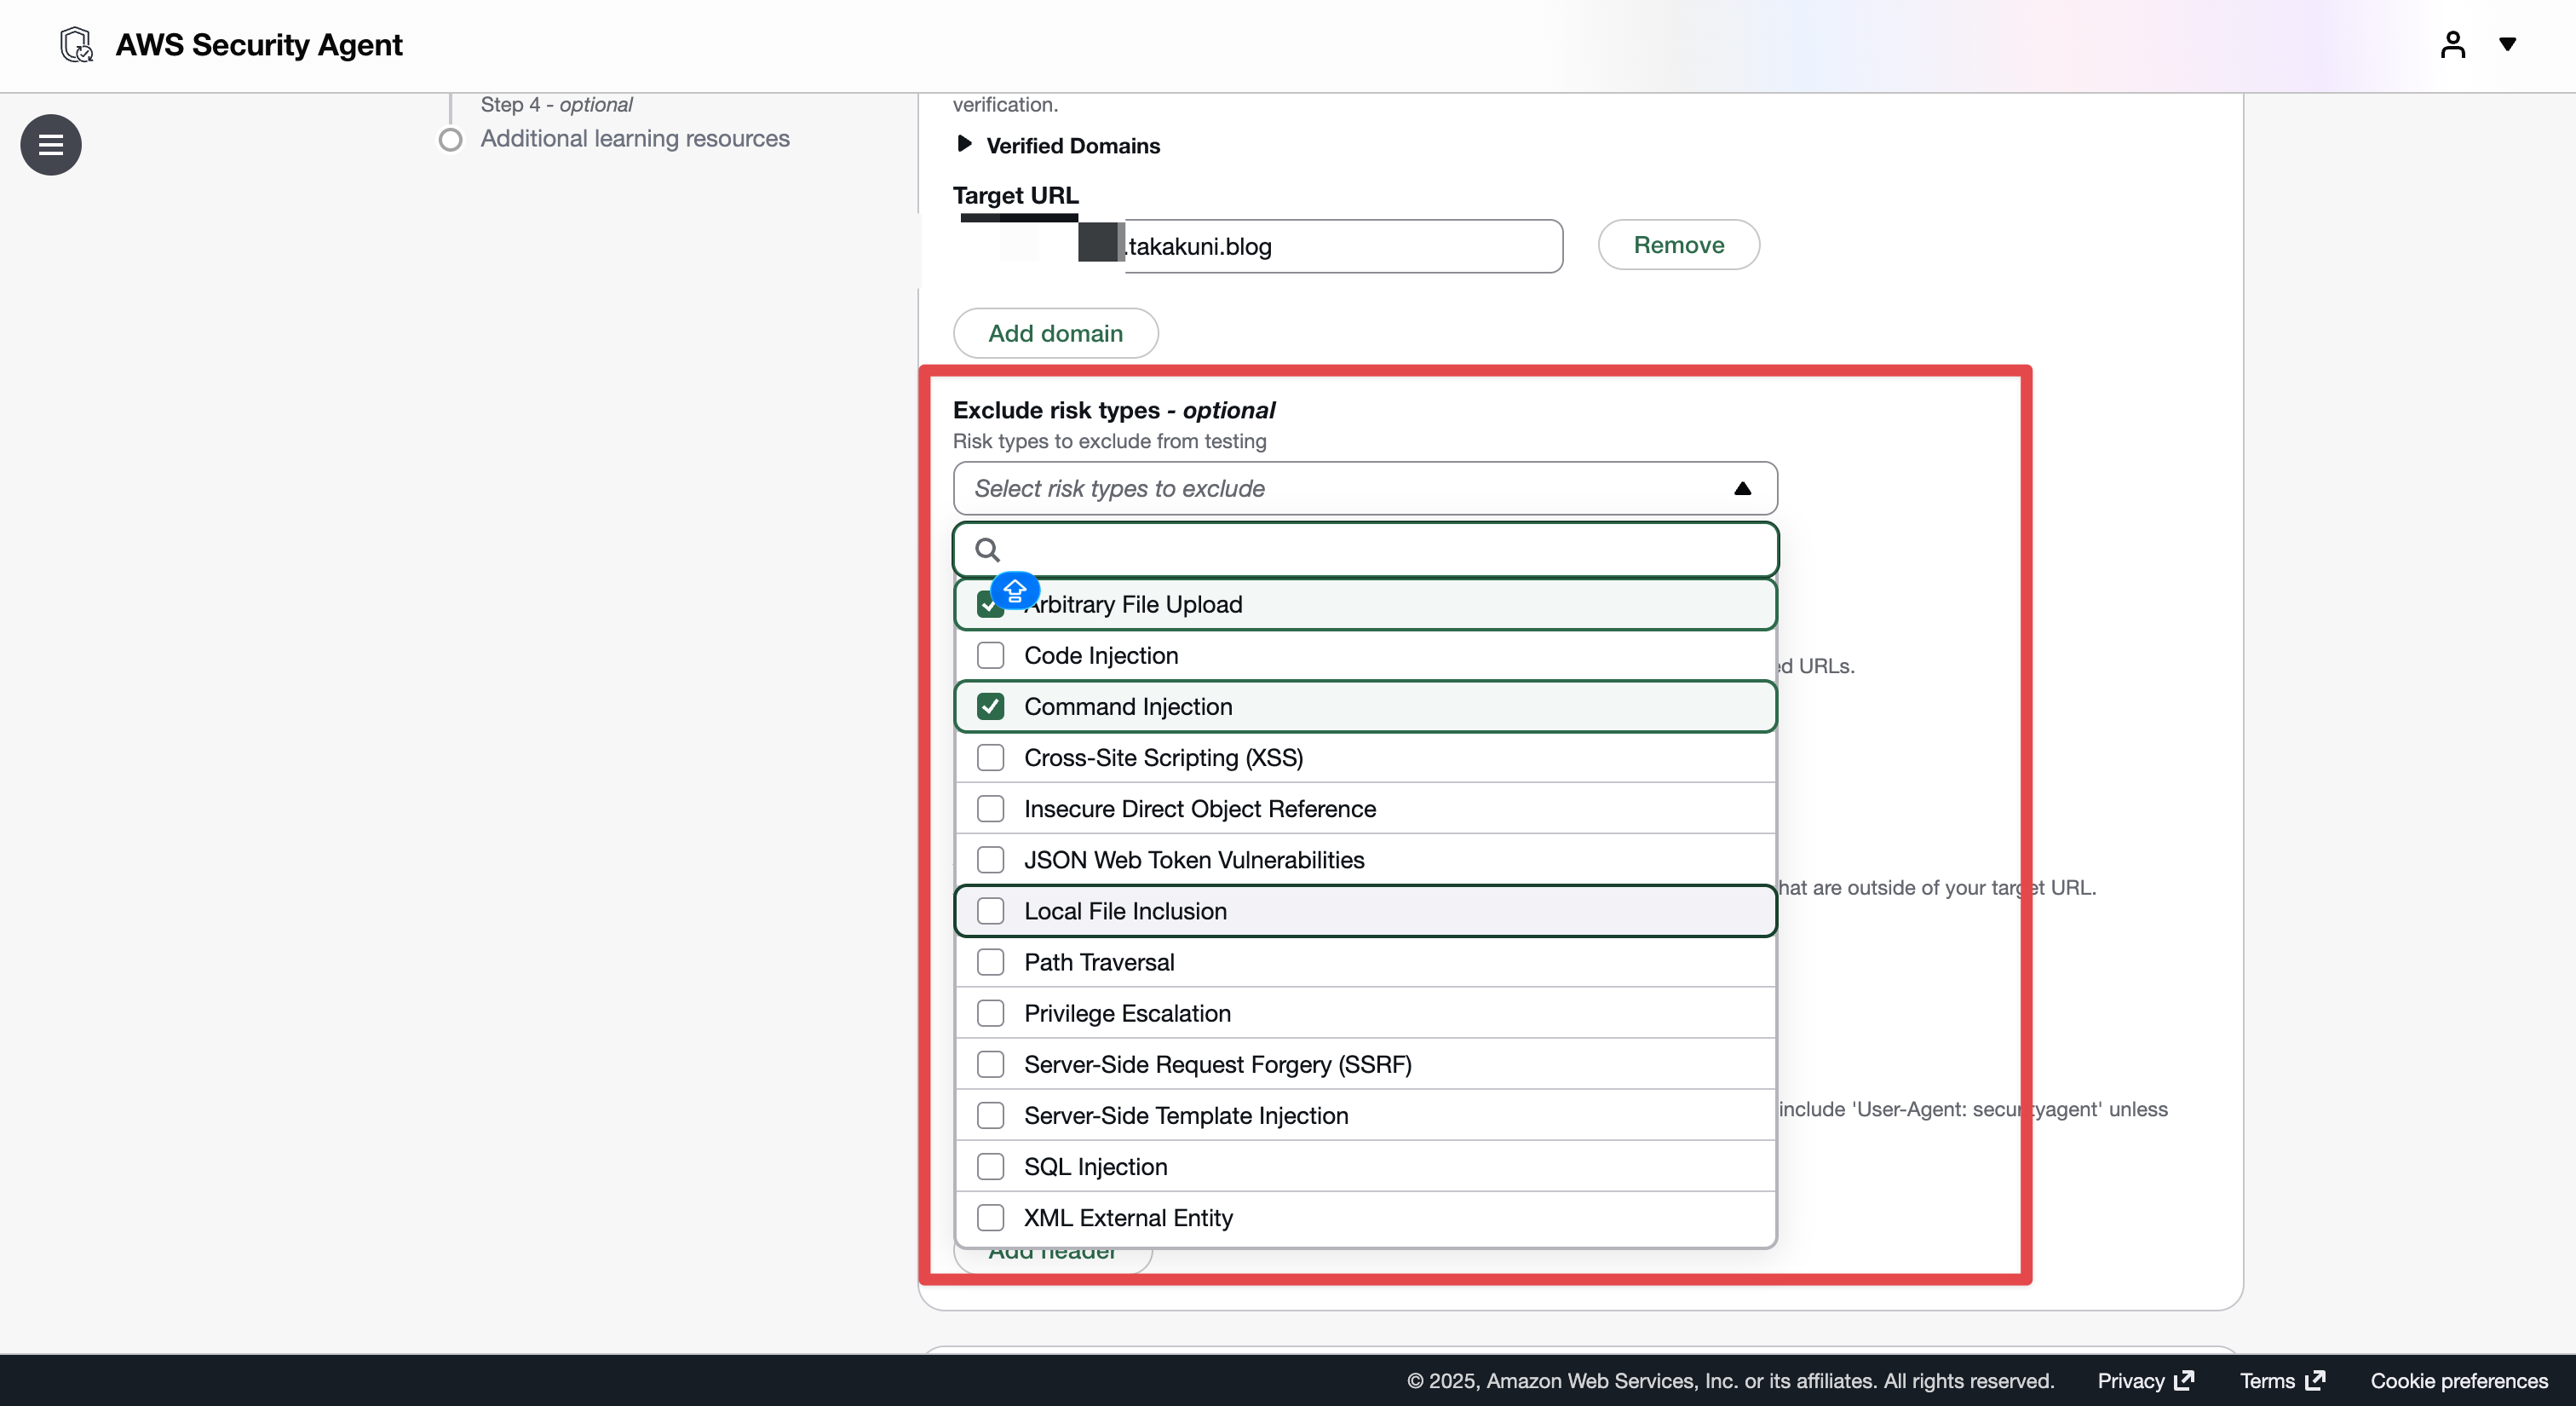Viewport: 2576px width, 1406px height.
Task: Enable the SQL Injection checkbox
Action: [x=990, y=1167]
